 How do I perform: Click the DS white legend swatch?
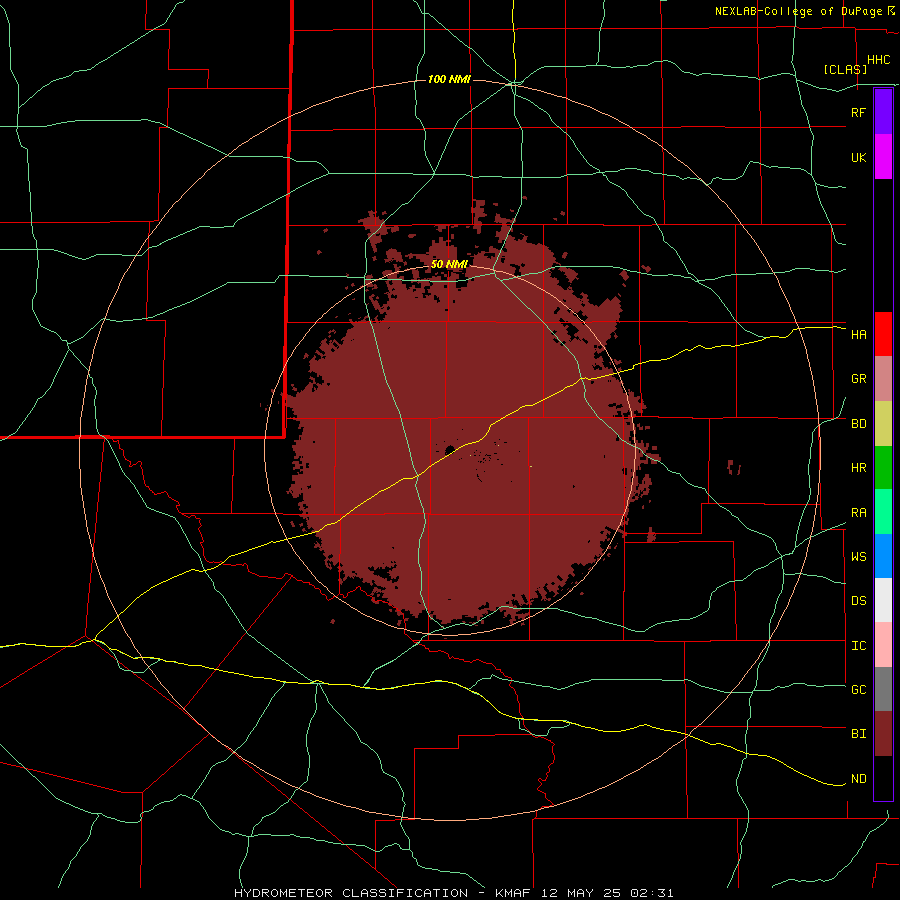click(883, 600)
